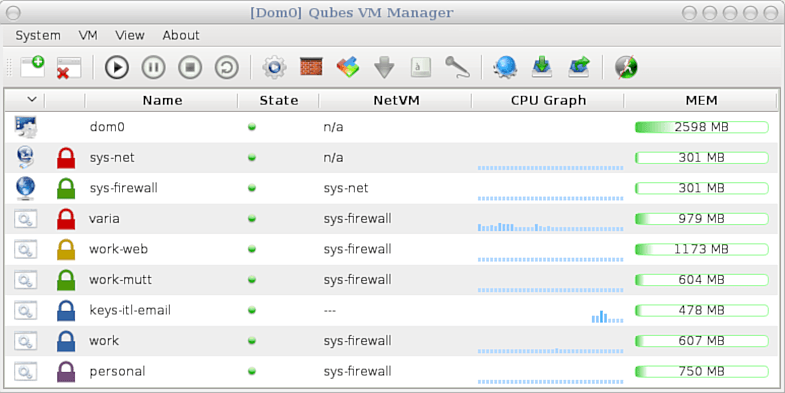This screenshot has width=785, height=393.
Task: Restart the selected VM
Action: 226,67
